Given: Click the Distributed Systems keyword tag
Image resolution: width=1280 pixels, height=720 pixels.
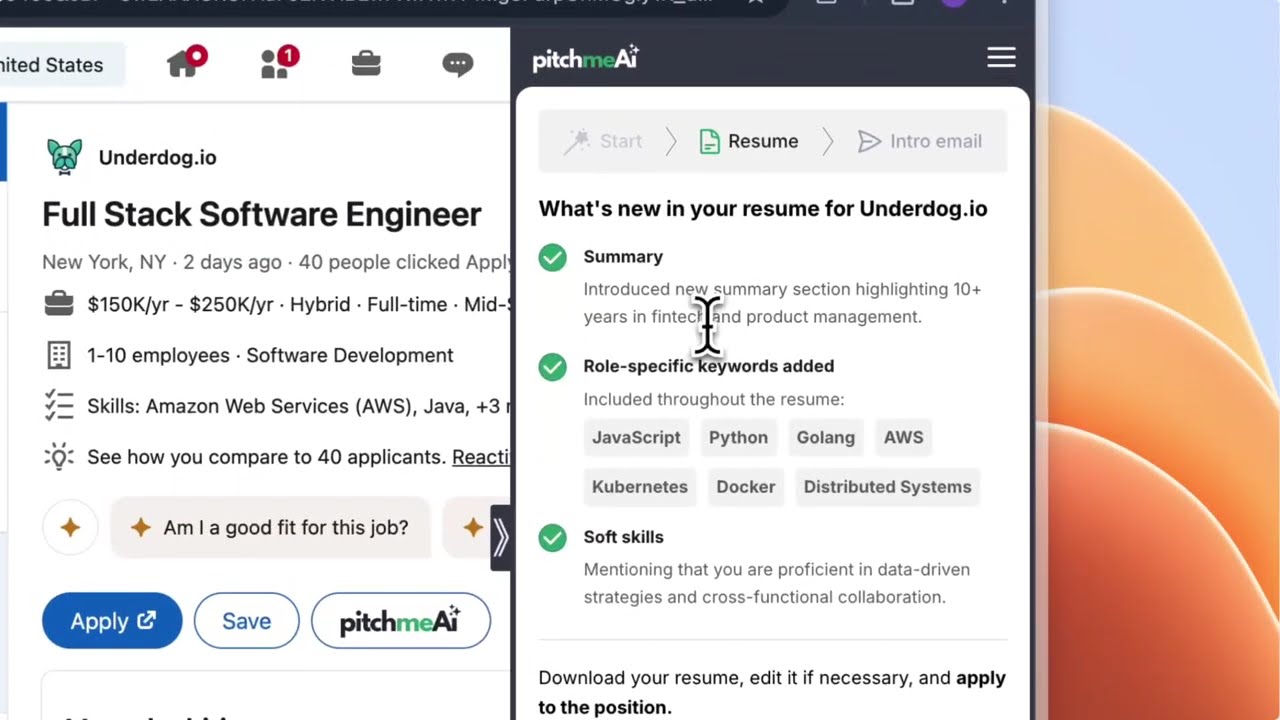Looking at the screenshot, I should coord(888,487).
